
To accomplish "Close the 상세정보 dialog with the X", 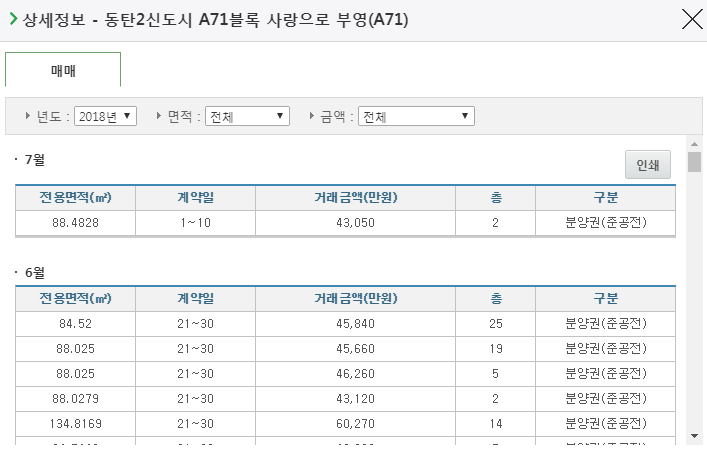I will (x=692, y=19).
